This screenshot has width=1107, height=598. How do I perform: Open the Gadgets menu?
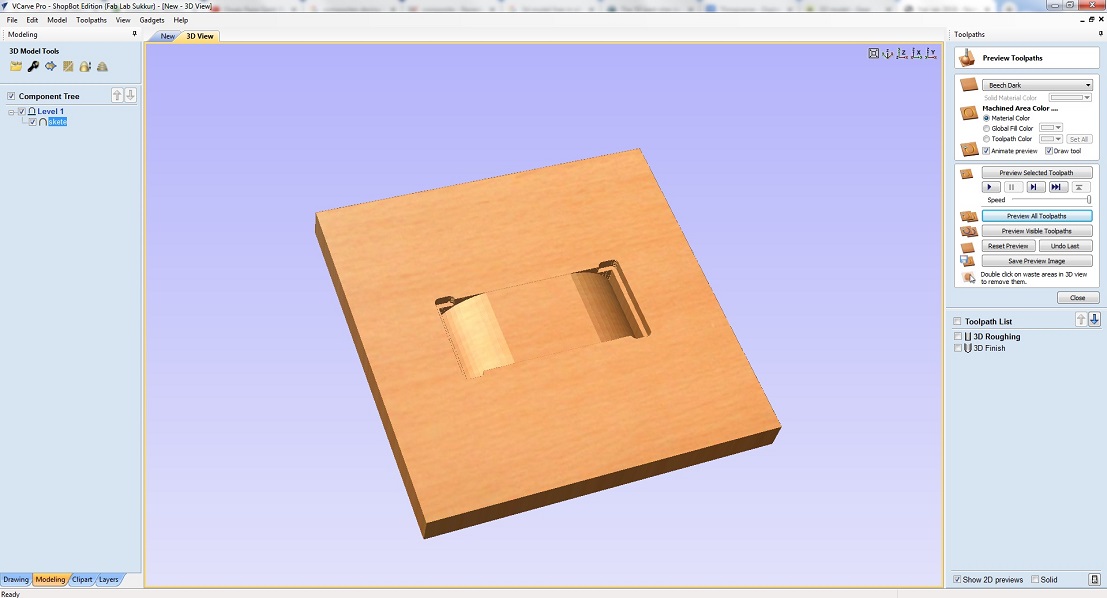(x=152, y=20)
